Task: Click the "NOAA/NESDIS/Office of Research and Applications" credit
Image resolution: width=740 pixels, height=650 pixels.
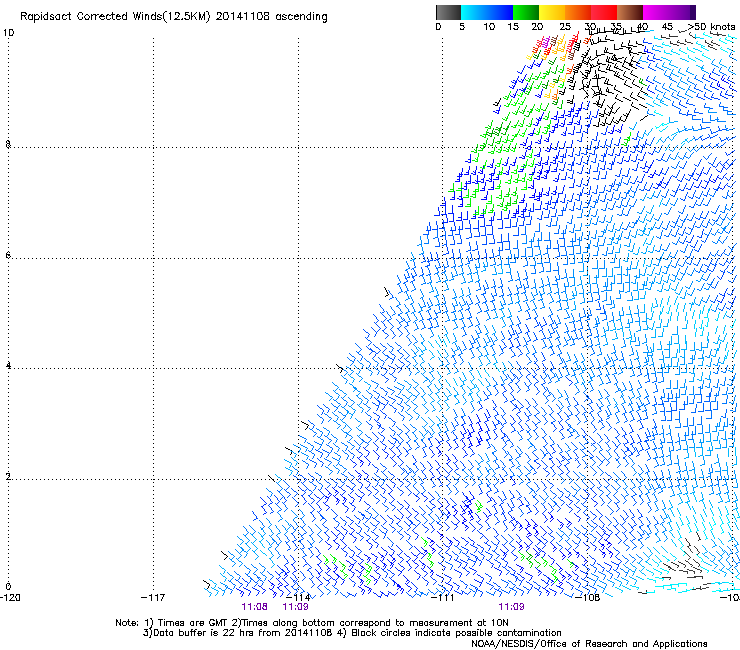Action: click(x=589, y=644)
